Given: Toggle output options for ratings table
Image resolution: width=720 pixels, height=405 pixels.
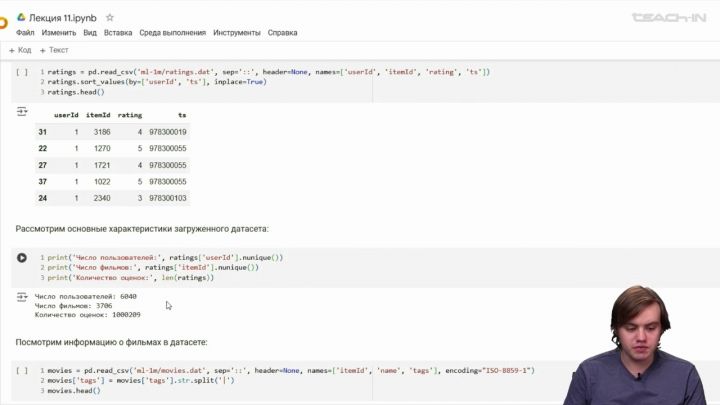Looking at the screenshot, I should [x=22, y=112].
